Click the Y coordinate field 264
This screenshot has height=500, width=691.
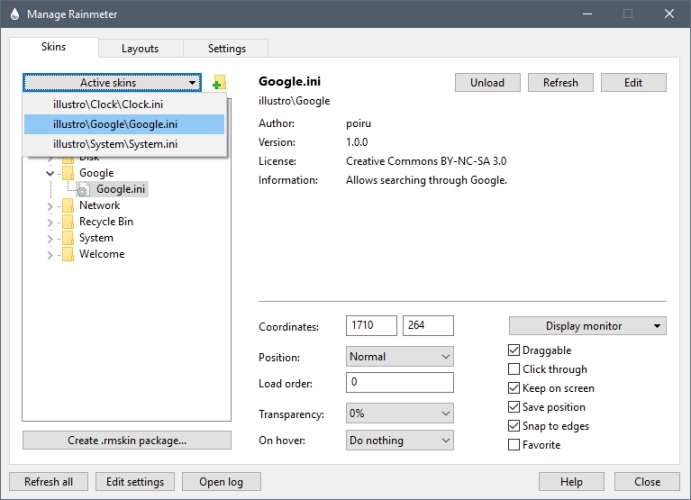click(428, 326)
